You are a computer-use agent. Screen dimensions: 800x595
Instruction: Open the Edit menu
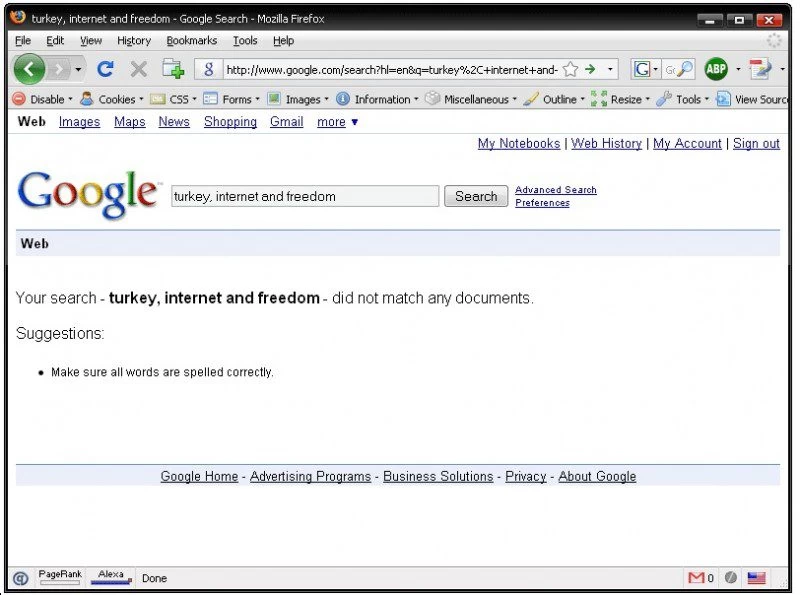tap(55, 40)
